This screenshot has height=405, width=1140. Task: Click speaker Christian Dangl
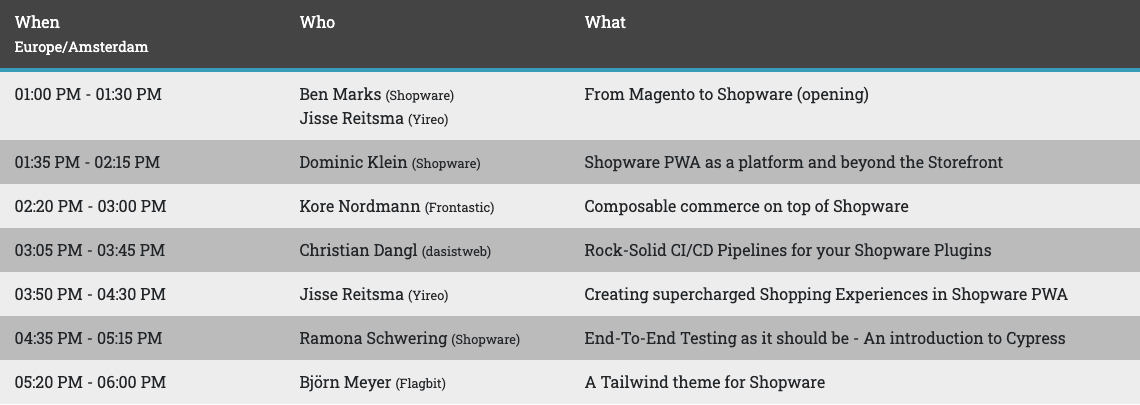coord(358,251)
